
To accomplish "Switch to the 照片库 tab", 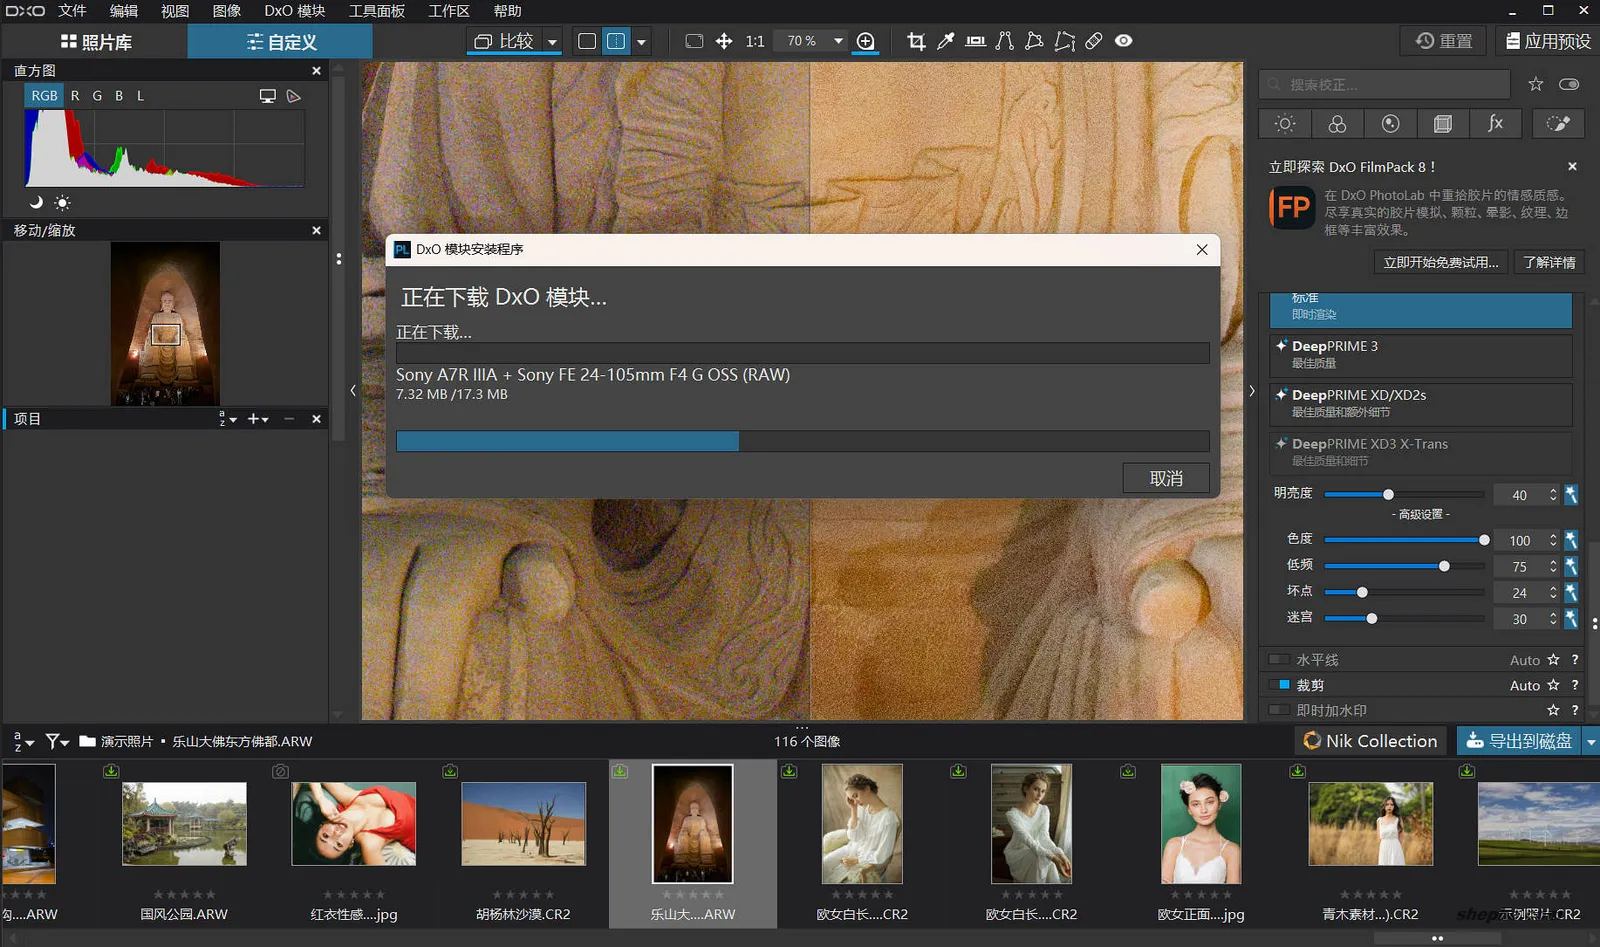I will tap(95, 42).
